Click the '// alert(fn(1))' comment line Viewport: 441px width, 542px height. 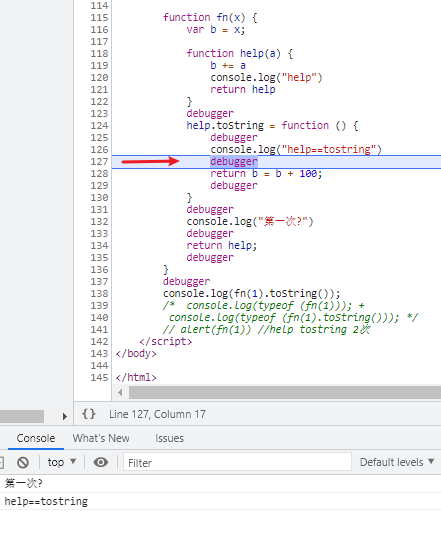pos(266,329)
